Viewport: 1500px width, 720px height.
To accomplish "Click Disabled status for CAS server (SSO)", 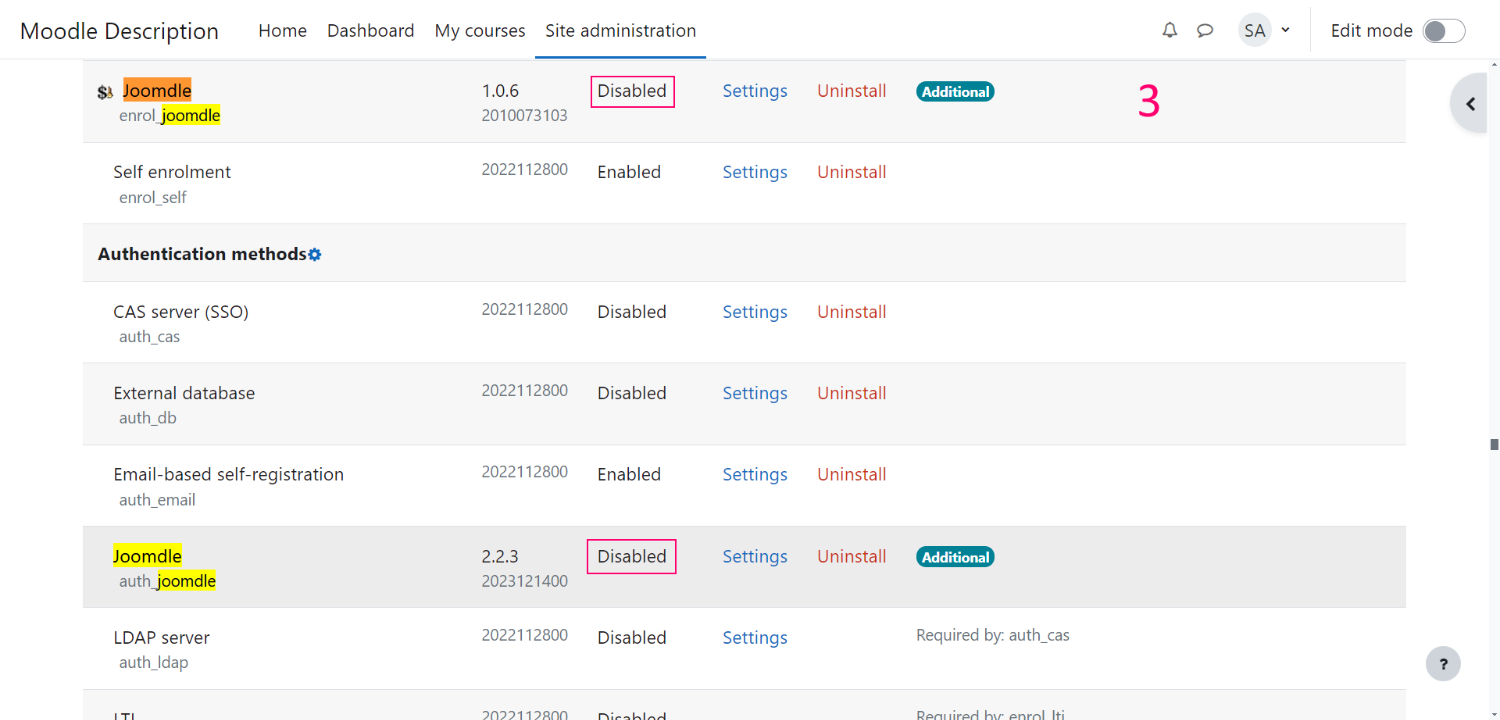I will tap(632, 312).
